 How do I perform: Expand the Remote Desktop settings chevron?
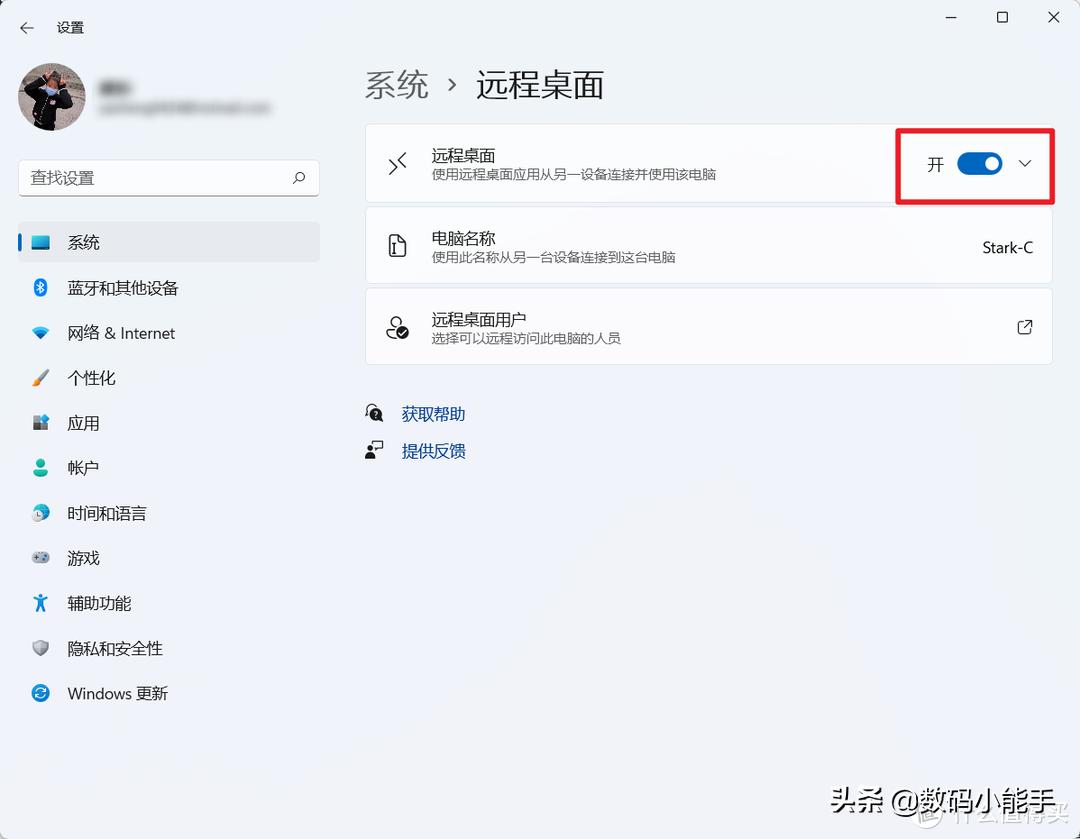coord(1023,164)
